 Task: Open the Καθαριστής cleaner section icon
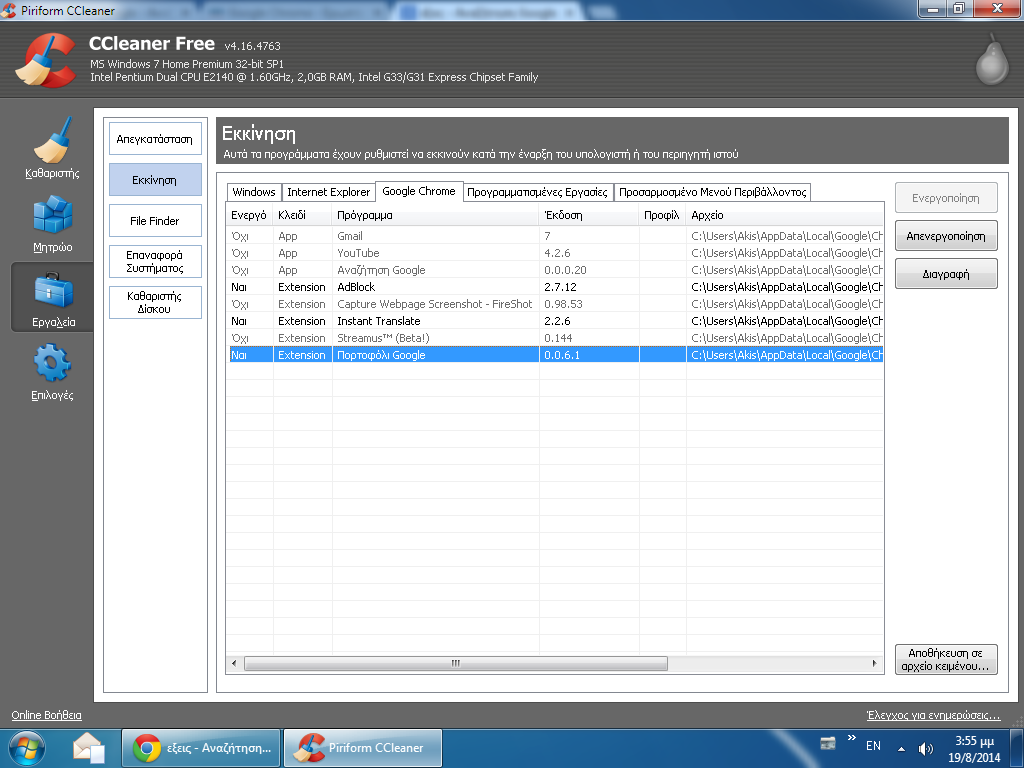tap(52, 142)
